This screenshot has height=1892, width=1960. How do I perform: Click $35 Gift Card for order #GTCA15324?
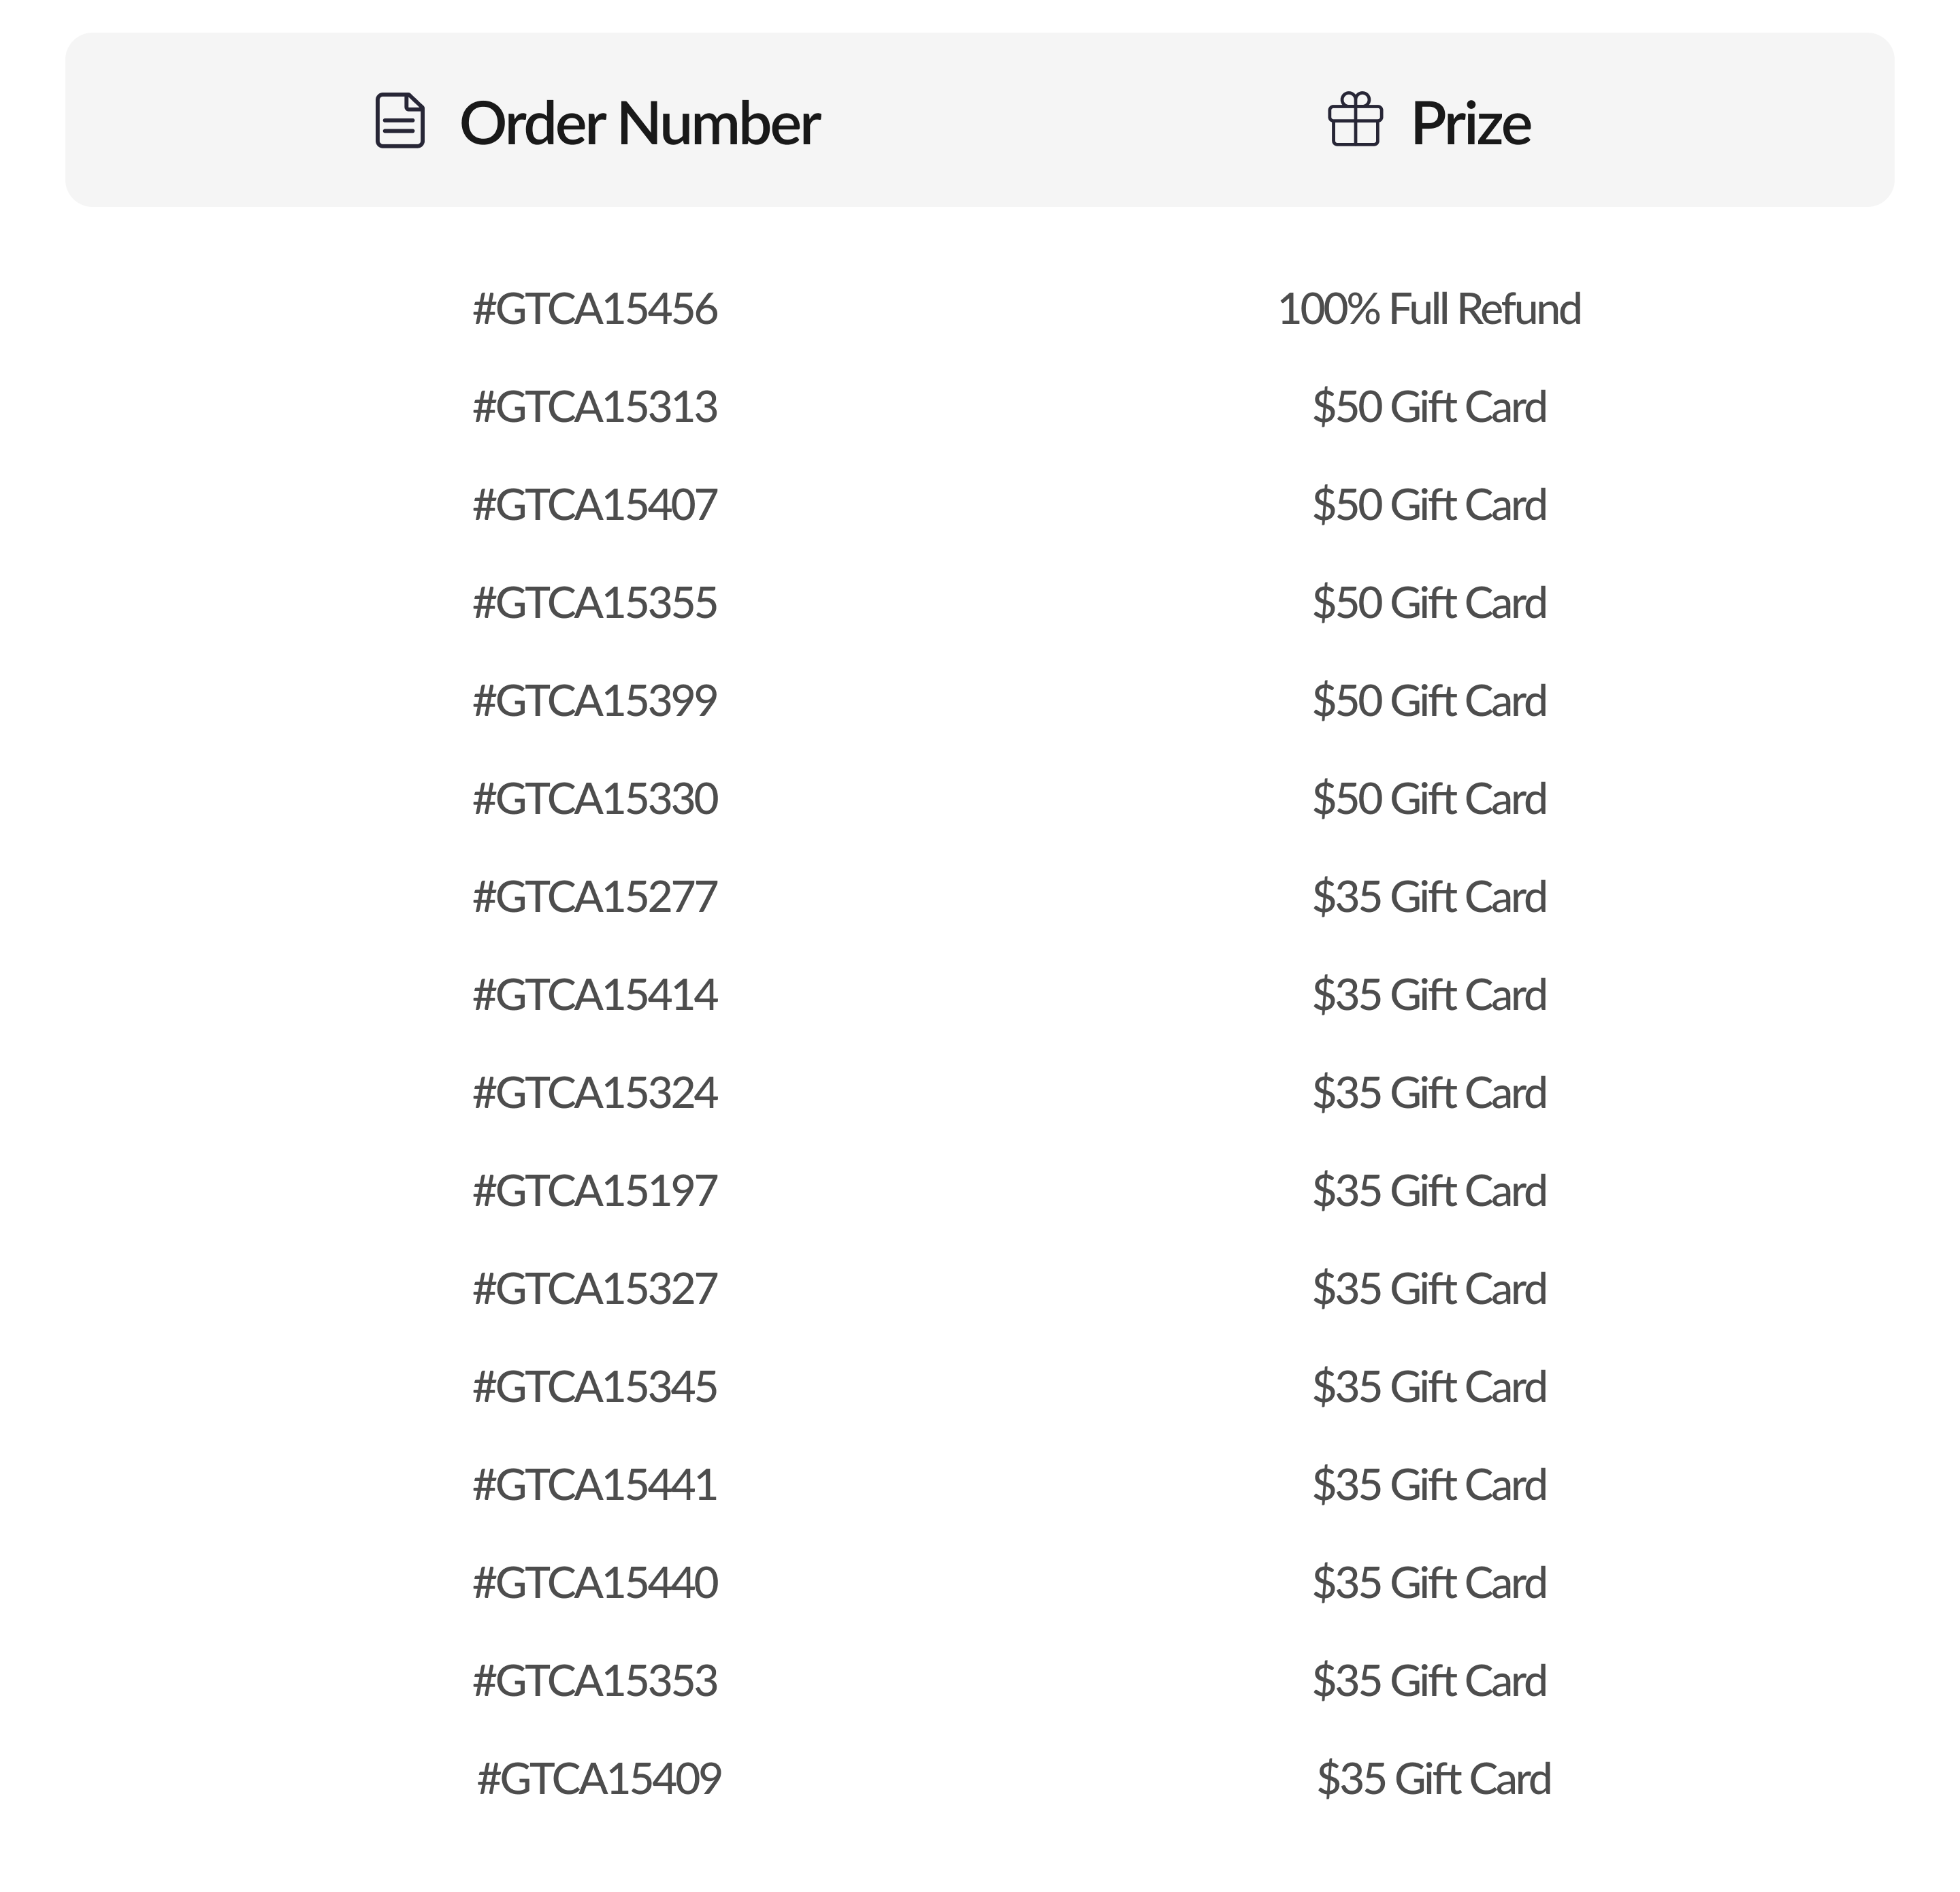(x=1429, y=1093)
